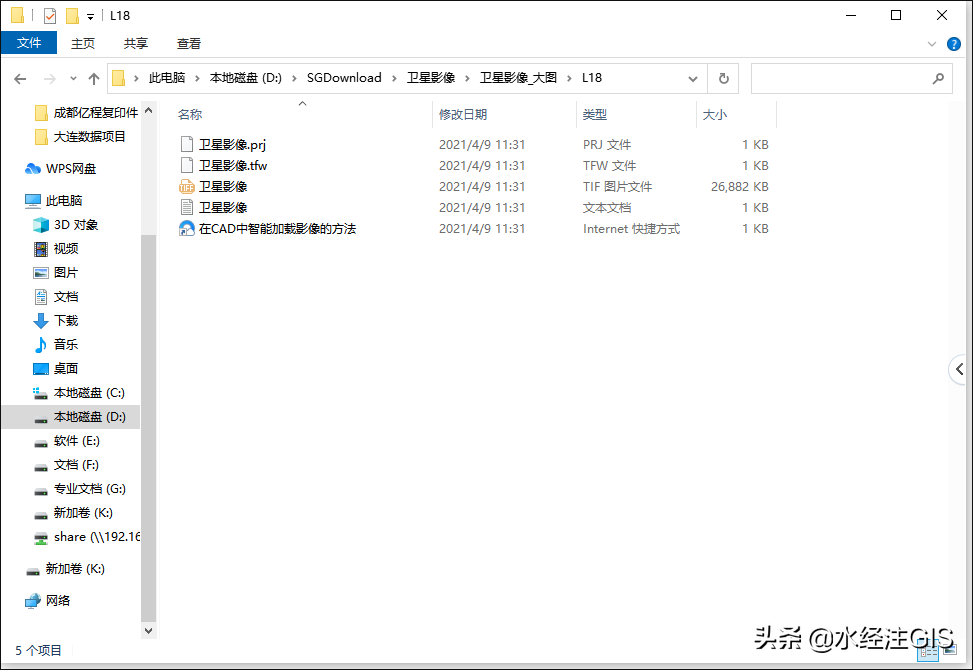Viewport: 973px width, 670px height.
Task: Open Help with the blue question mark icon
Action: coord(954,44)
